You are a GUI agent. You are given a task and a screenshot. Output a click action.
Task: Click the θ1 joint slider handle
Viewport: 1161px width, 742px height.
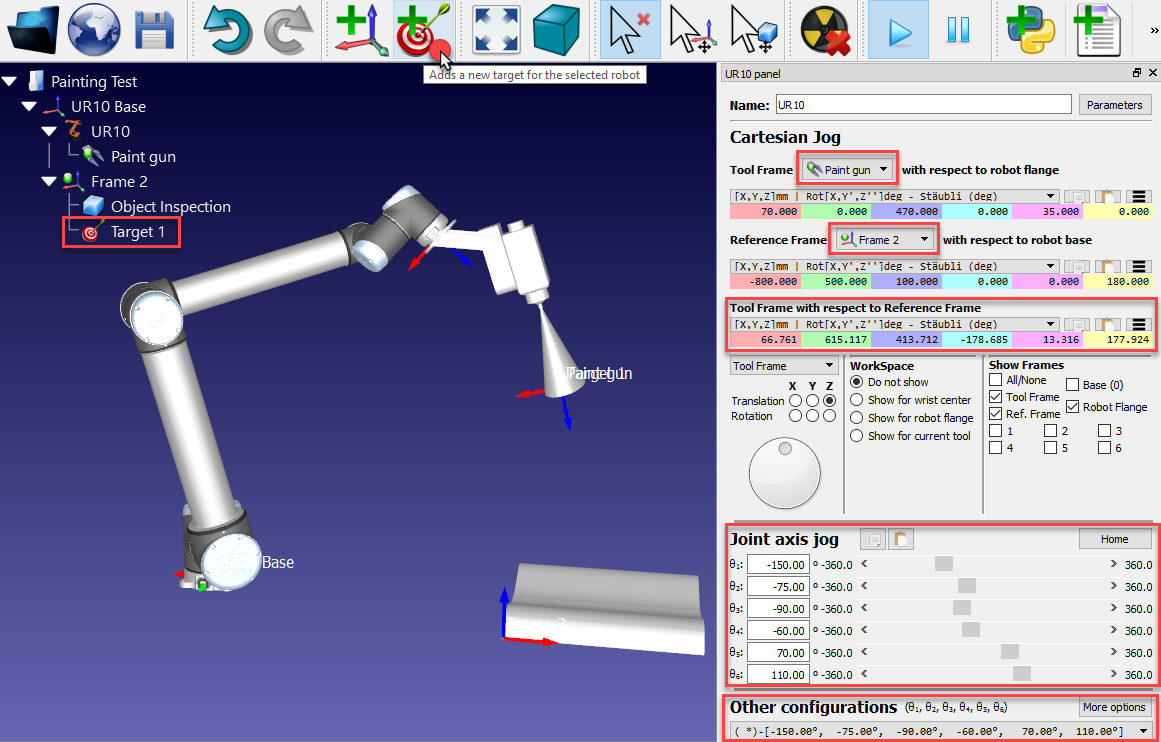[943, 564]
